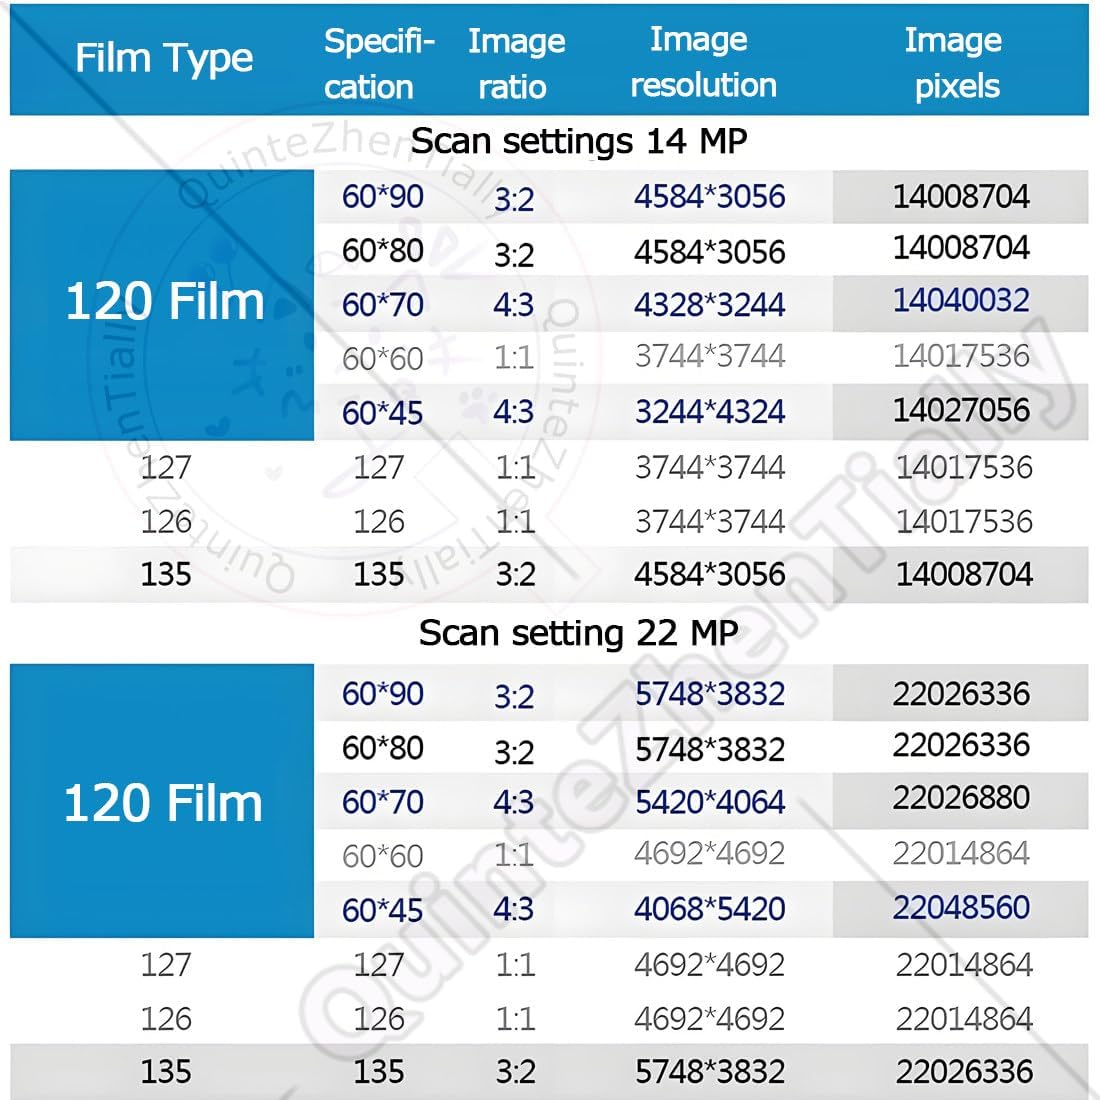This screenshot has width=1100, height=1100.
Task: Select the 60*60 specification in 22 MP section
Action: point(383,855)
